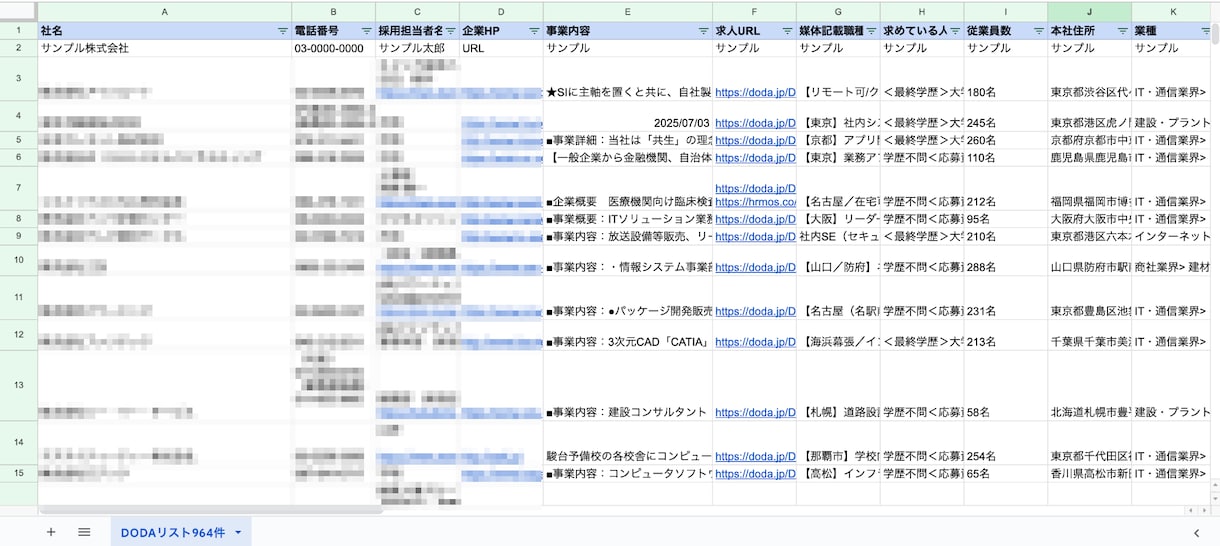Open filter for 業種 column header
This screenshot has width=1220, height=546.
tap(1204, 31)
